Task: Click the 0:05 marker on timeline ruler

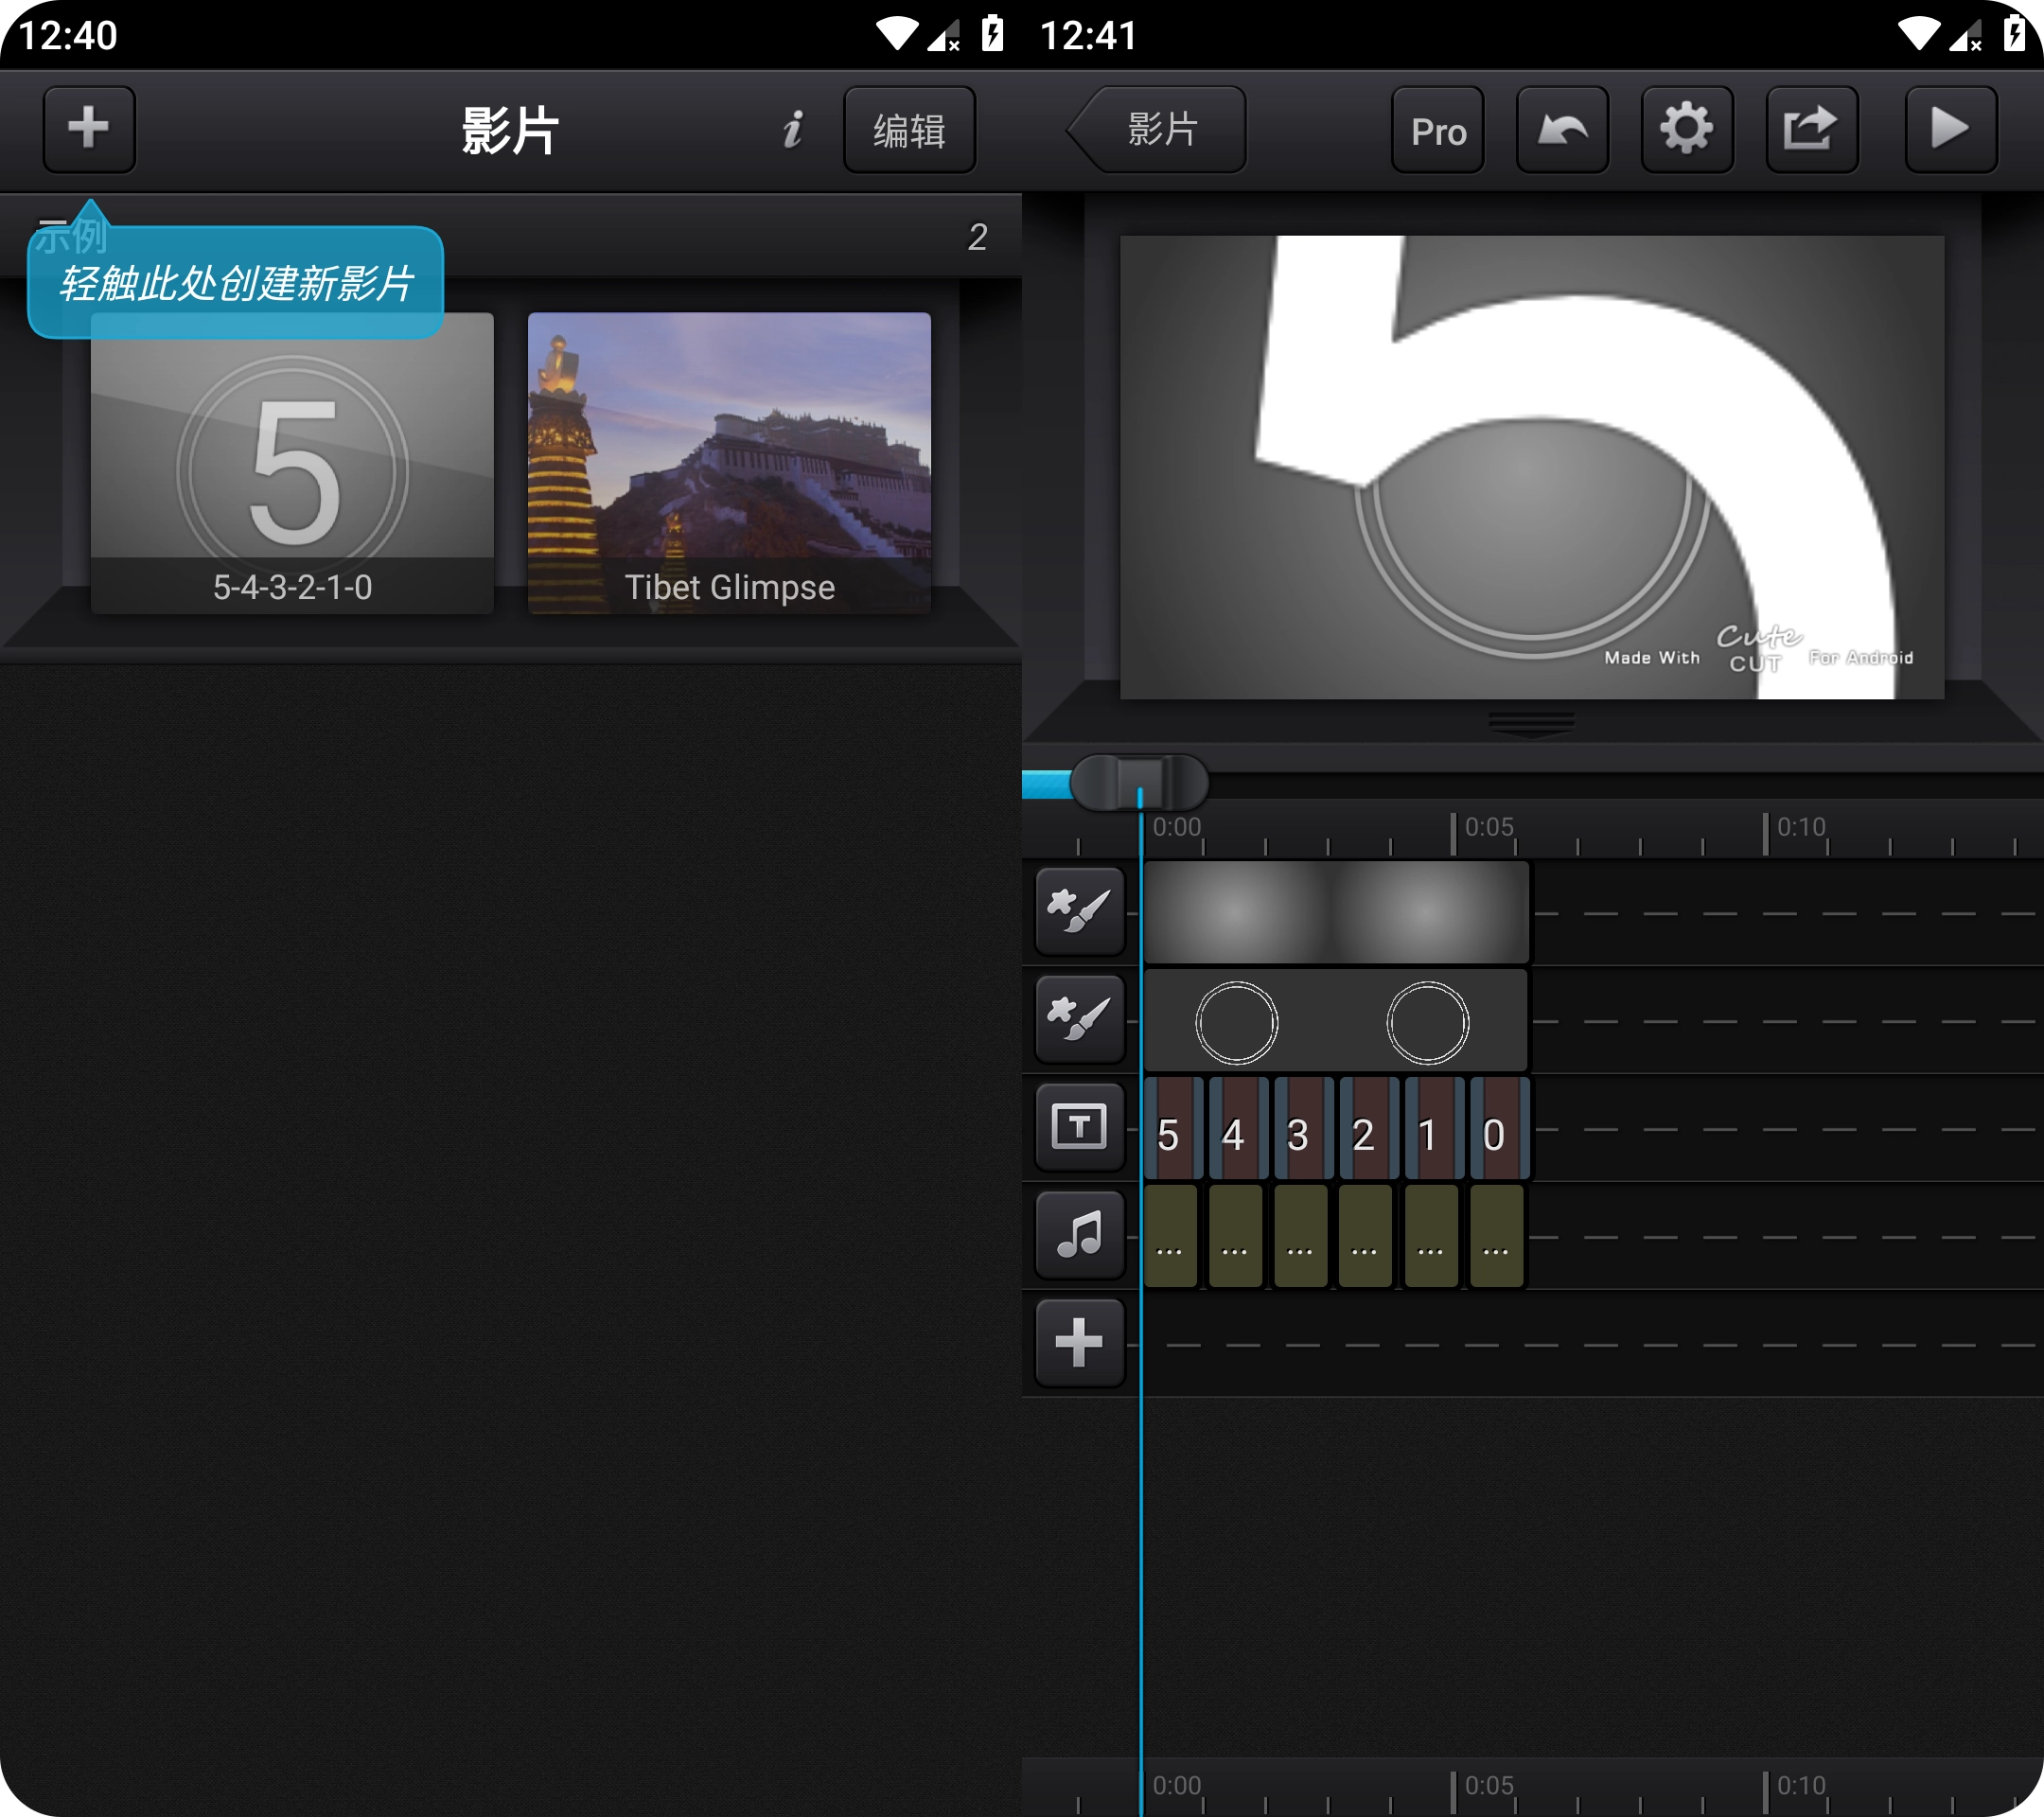Action: click(x=1487, y=829)
